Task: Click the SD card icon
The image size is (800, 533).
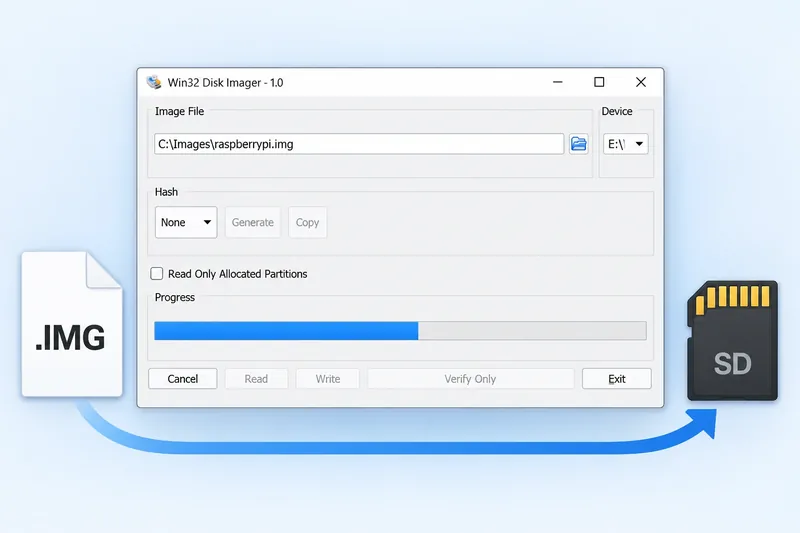Action: [x=732, y=340]
